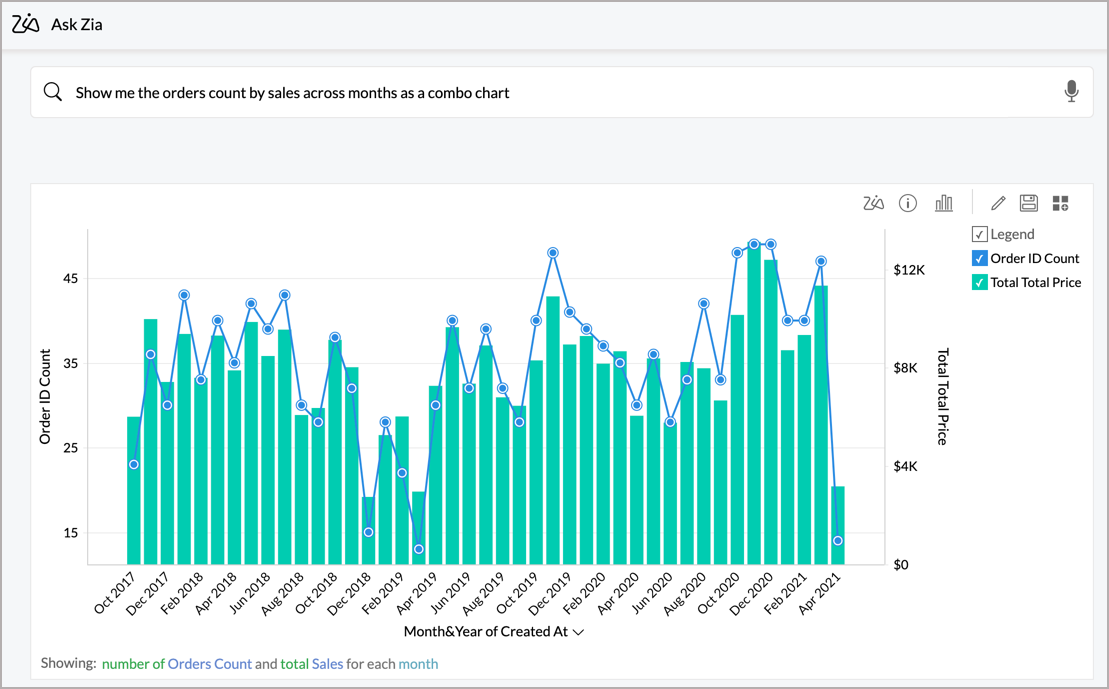This screenshot has width=1109, height=689.
Task: Toggle the Order ID Count series checkbox
Action: click(x=979, y=259)
